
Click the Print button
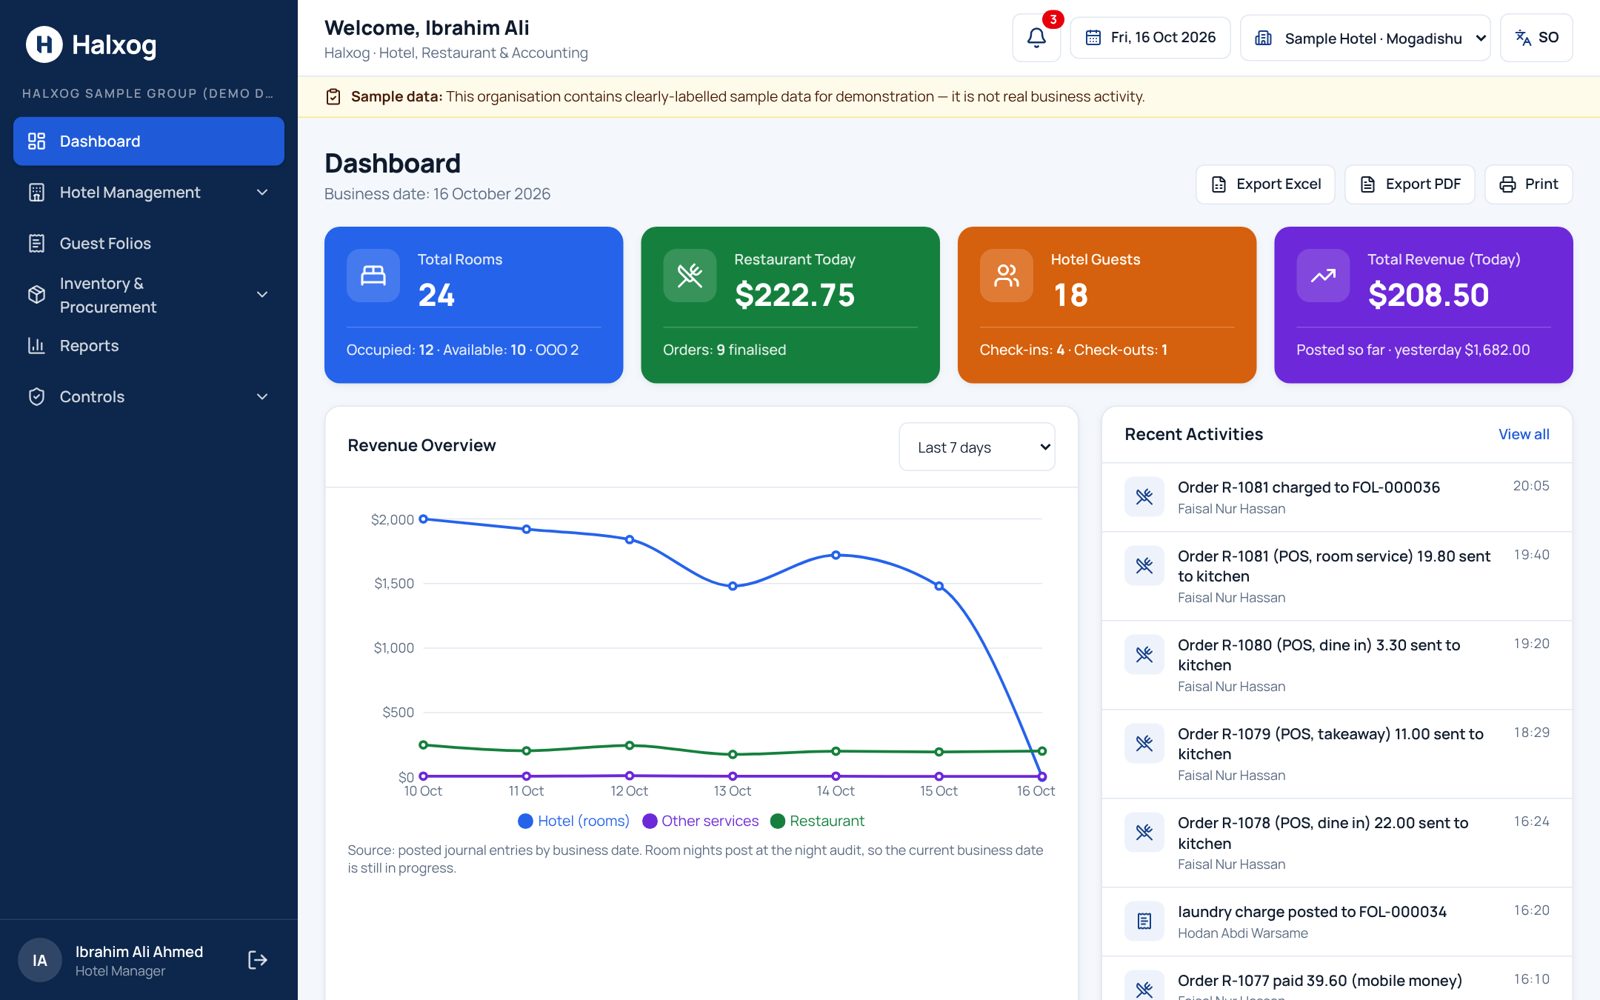1528,184
